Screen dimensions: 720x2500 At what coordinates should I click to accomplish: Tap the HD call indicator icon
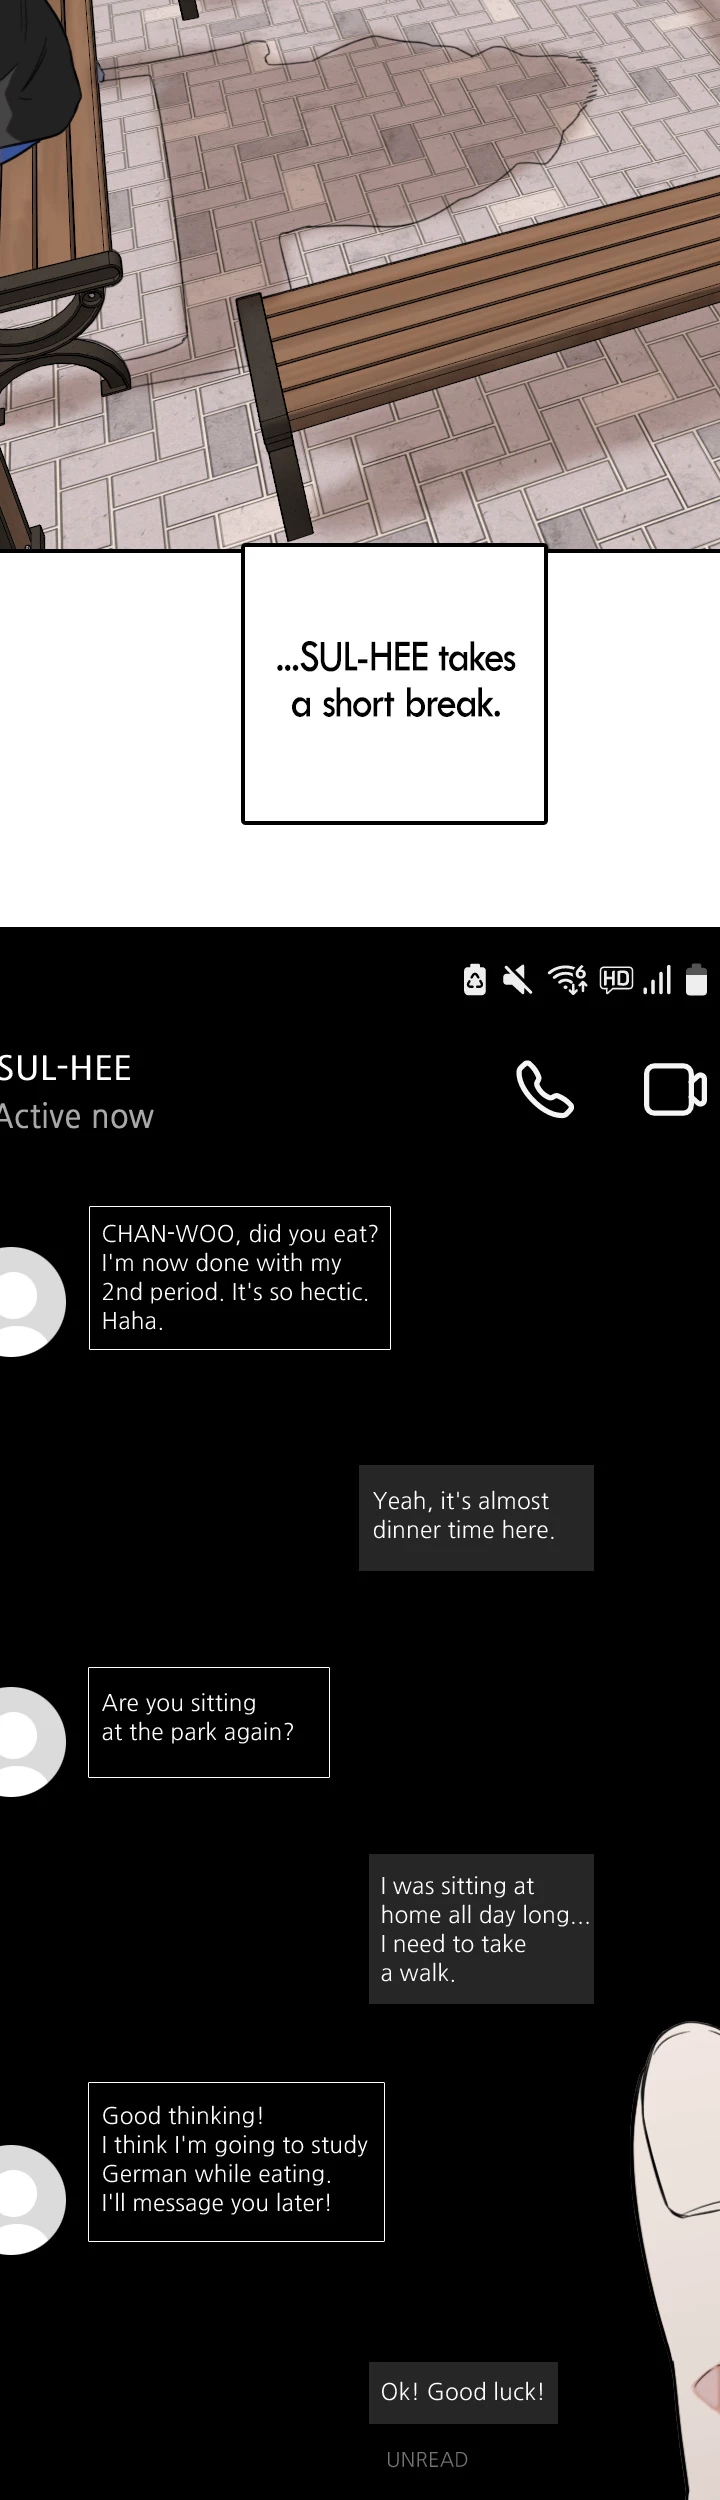(x=616, y=979)
